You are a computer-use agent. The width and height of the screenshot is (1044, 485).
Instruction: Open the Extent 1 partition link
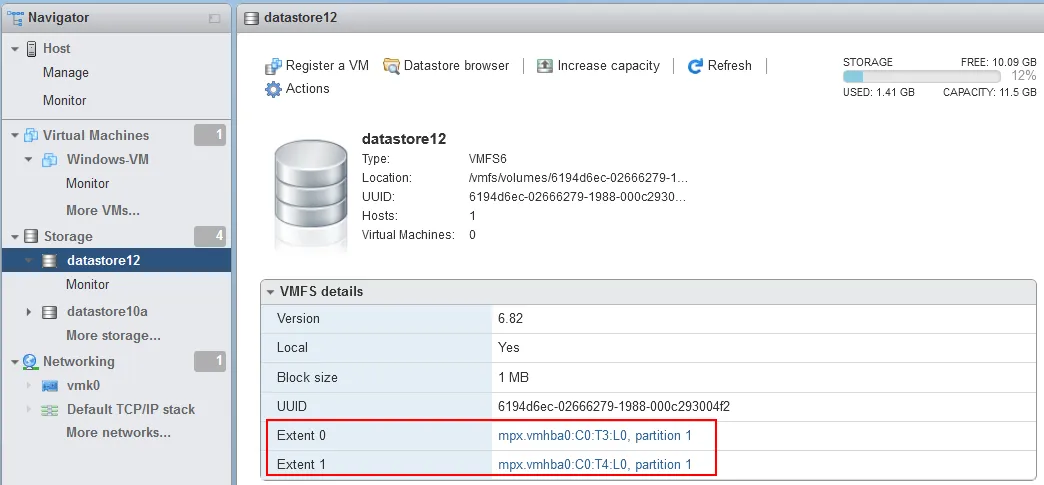[x=594, y=465]
